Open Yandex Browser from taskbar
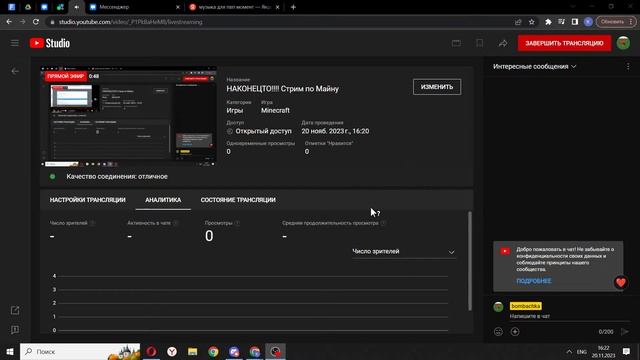Image resolution: width=640 pixels, height=360 pixels. 172,351
